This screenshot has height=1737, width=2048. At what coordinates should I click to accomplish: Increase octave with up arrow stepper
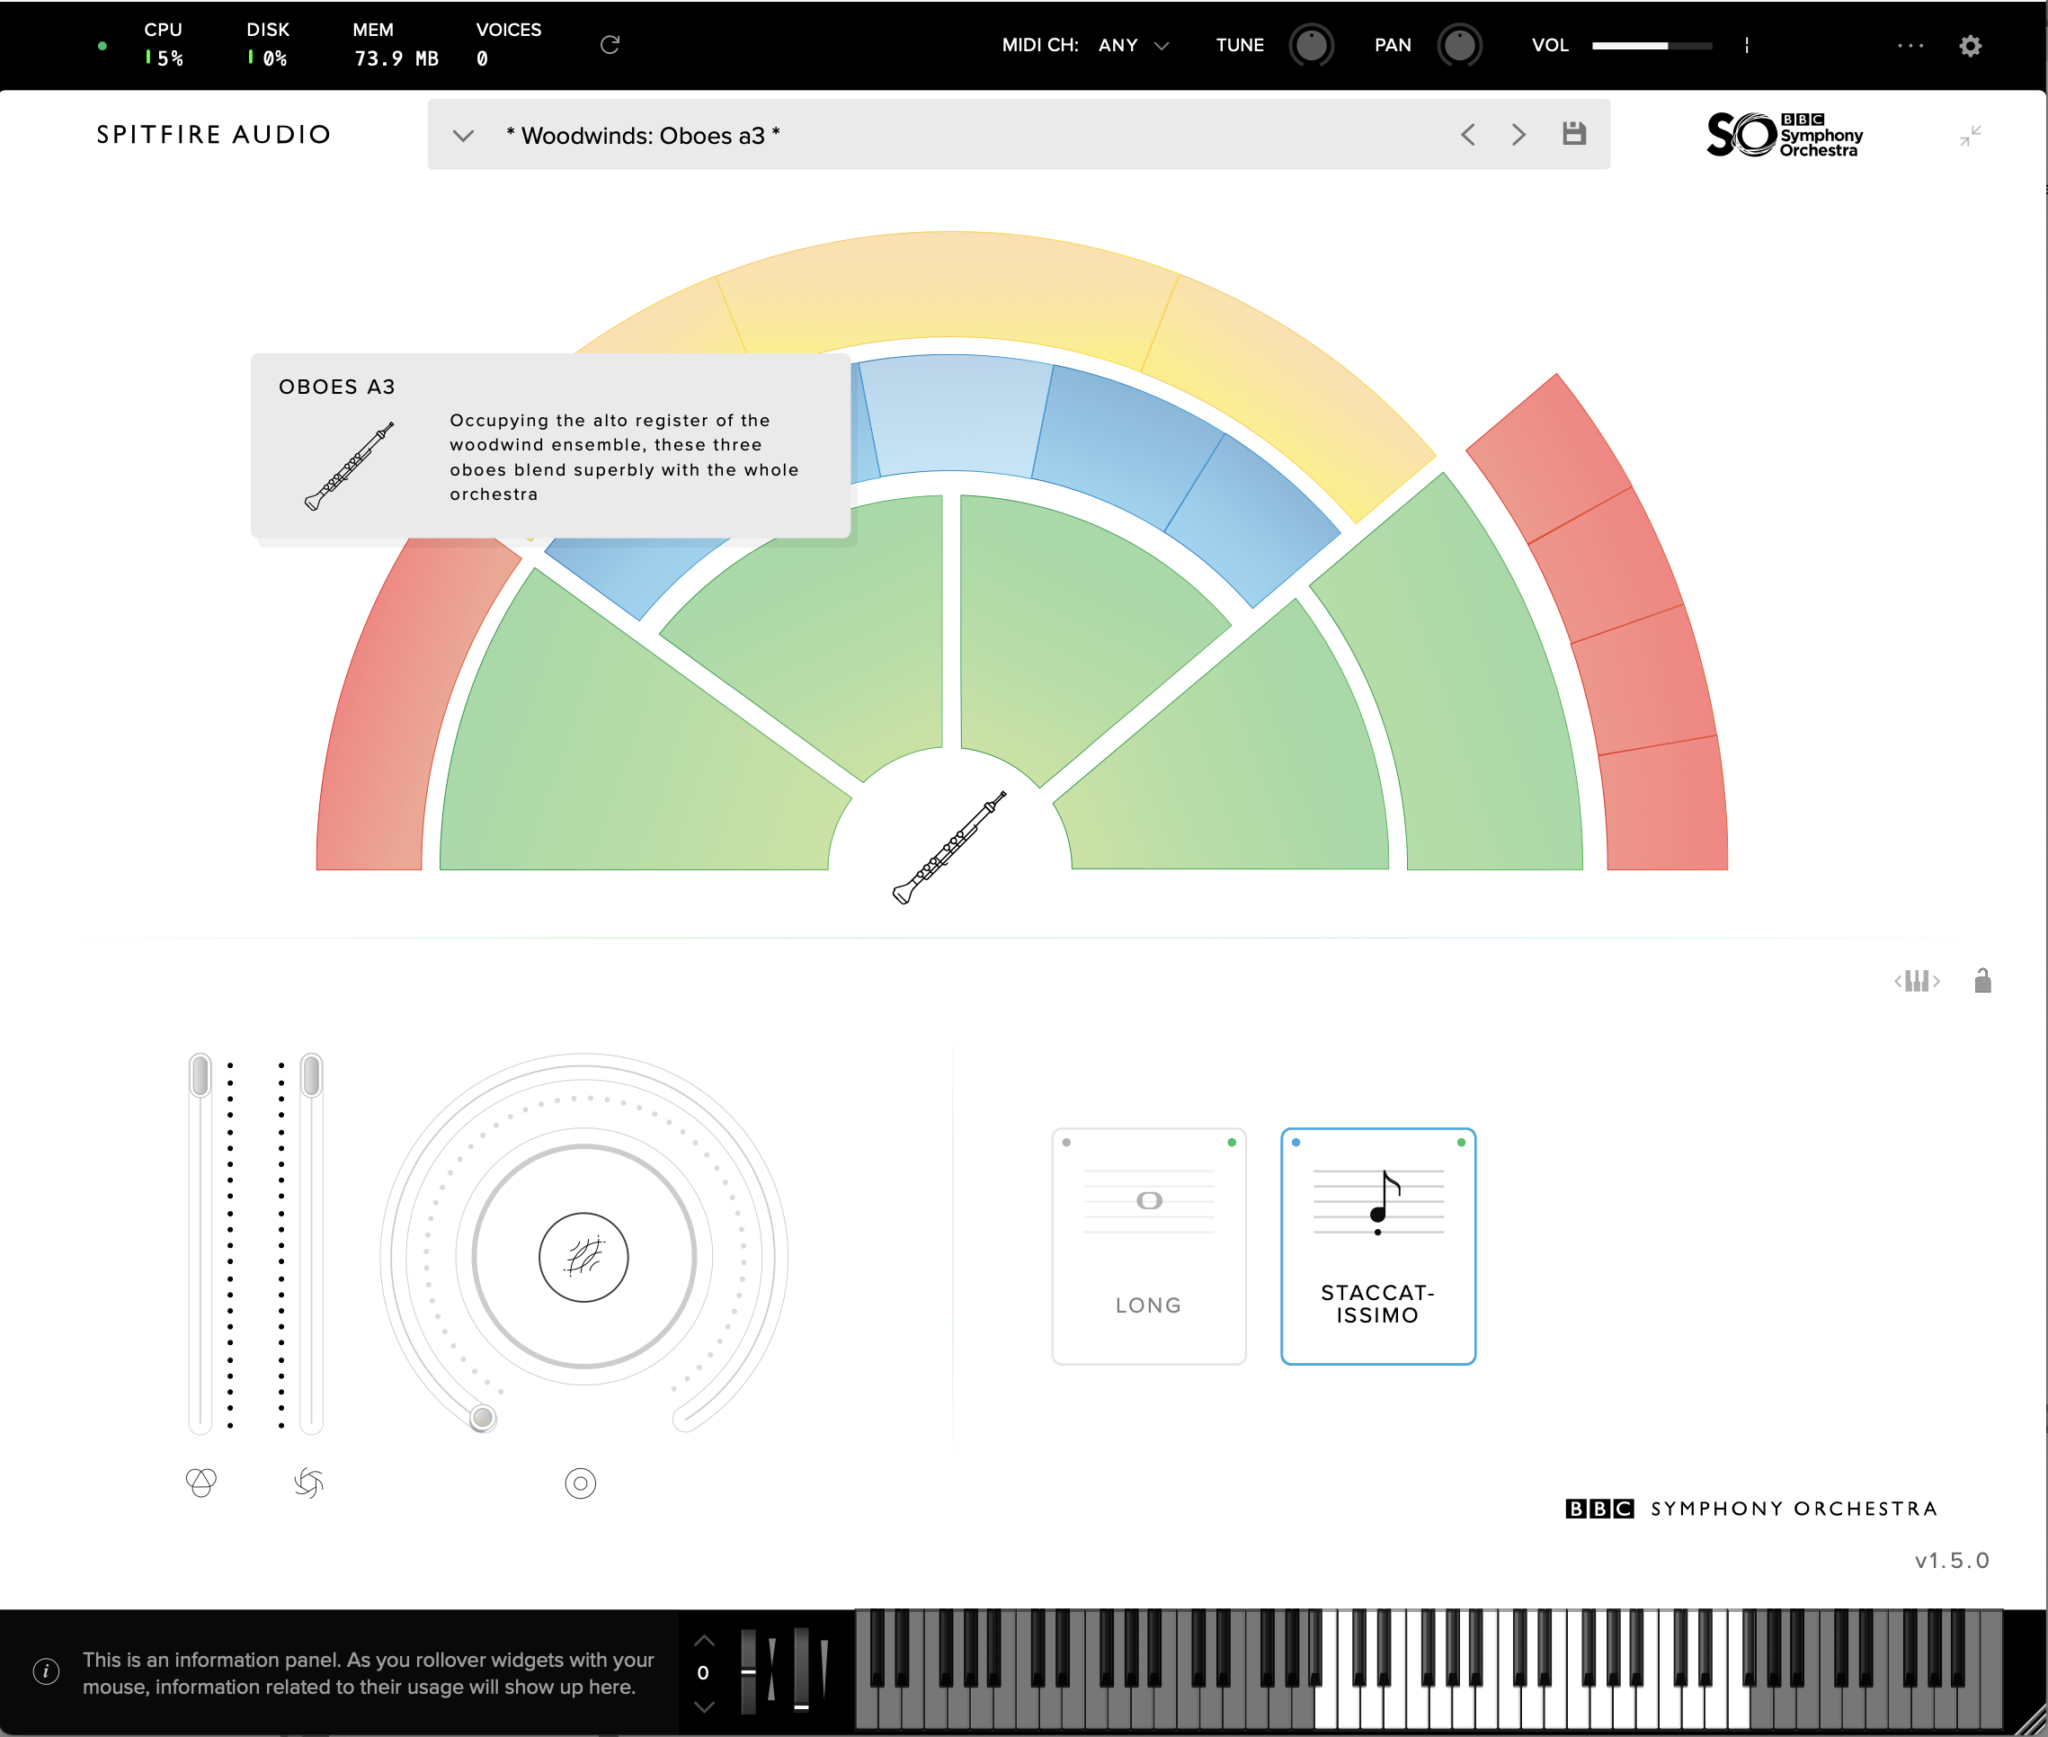704,1641
